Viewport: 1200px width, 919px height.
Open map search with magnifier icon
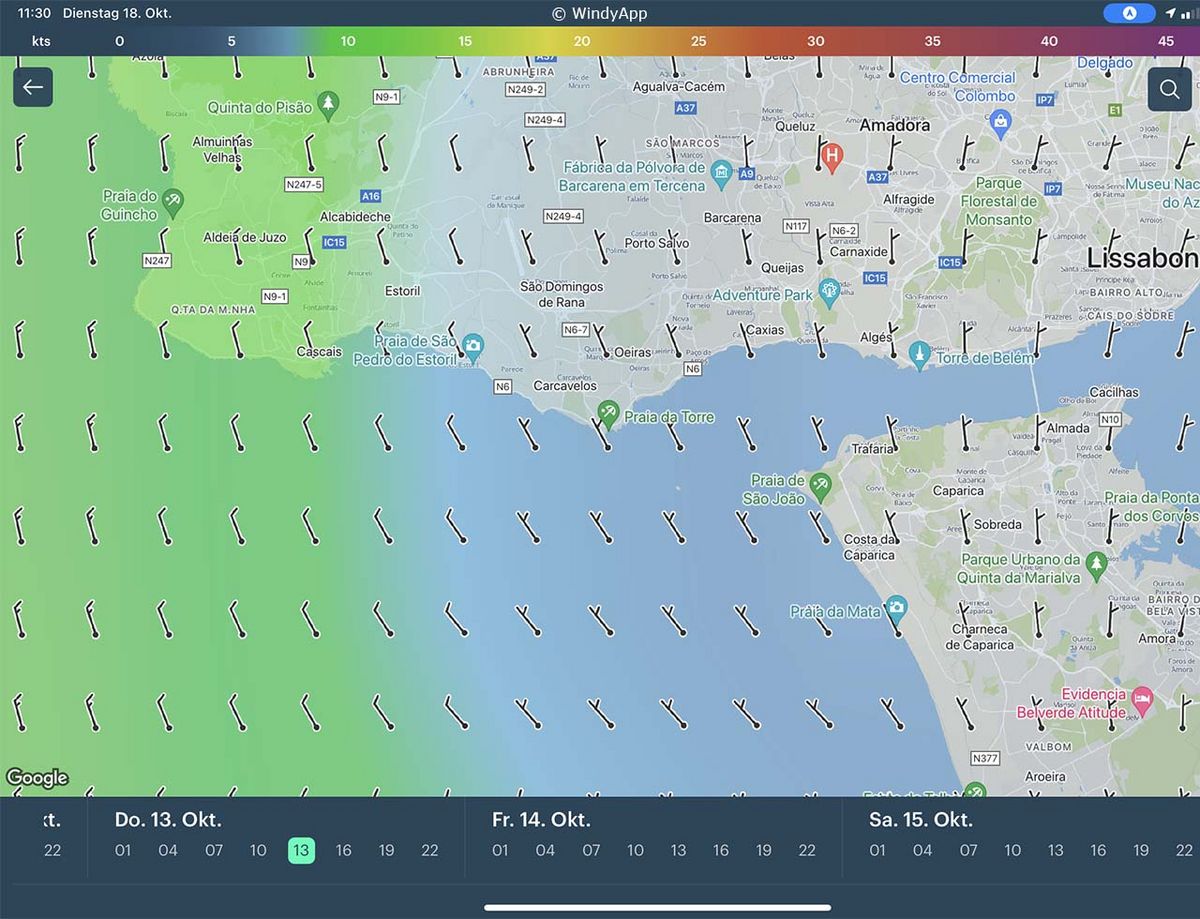(x=1169, y=89)
